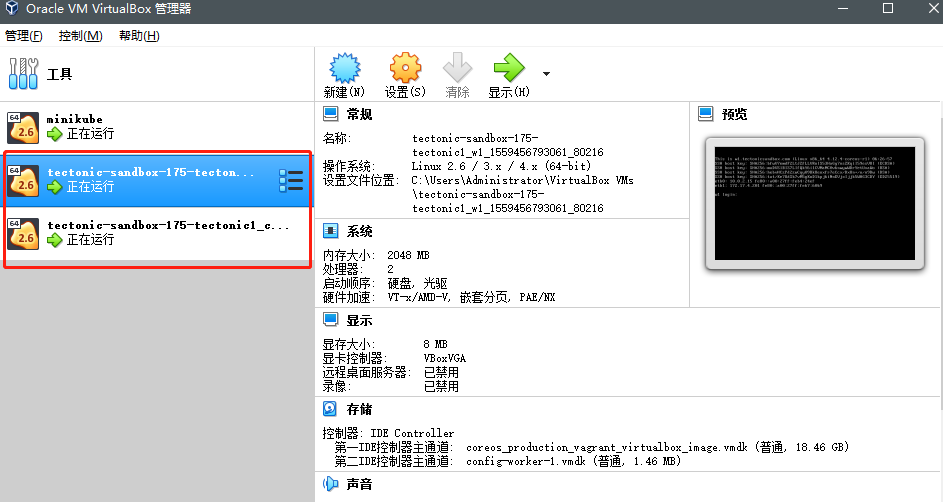This screenshot has width=943, height=502.
Task: Click the Preview (预览) section monitor icon
Action: coord(705,114)
